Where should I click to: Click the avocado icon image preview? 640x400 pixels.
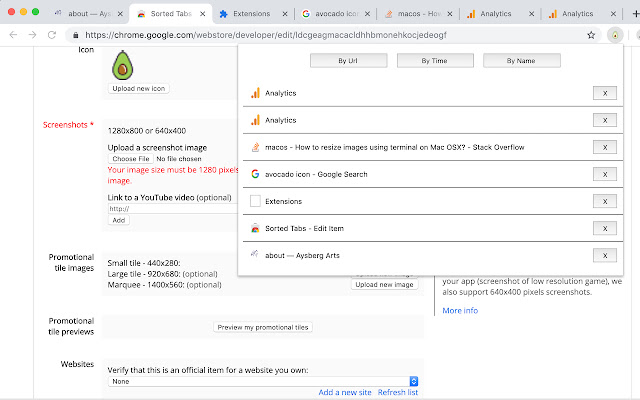coord(122,65)
